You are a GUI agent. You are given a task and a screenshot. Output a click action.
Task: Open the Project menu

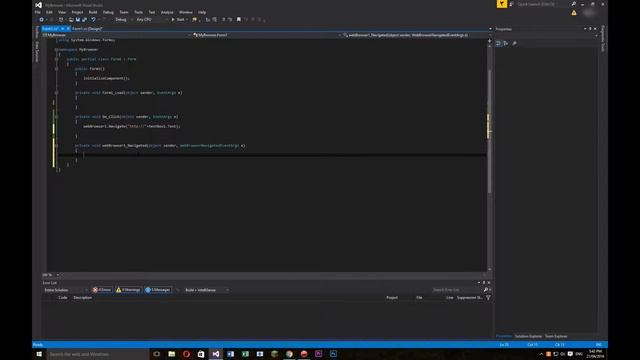coord(77,12)
